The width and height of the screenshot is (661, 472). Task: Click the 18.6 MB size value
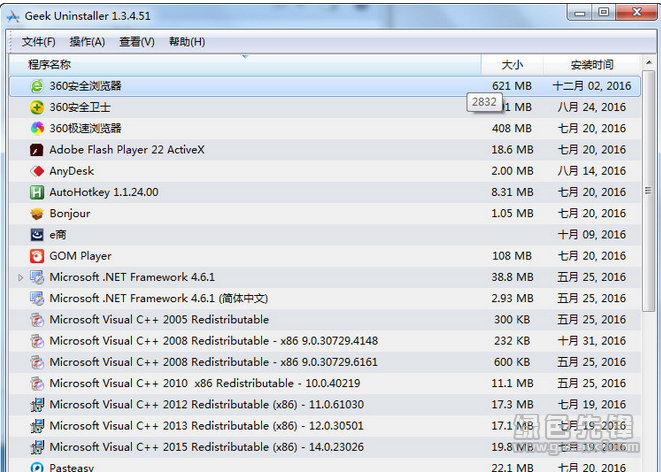coord(512,150)
